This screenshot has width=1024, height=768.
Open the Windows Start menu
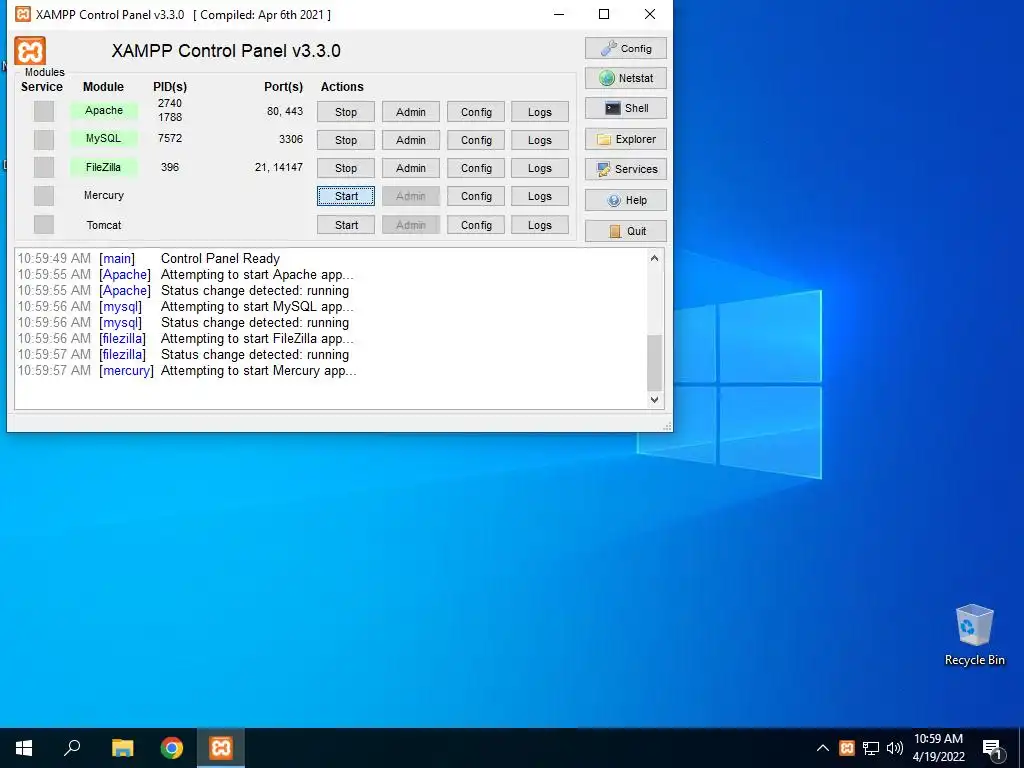24,748
